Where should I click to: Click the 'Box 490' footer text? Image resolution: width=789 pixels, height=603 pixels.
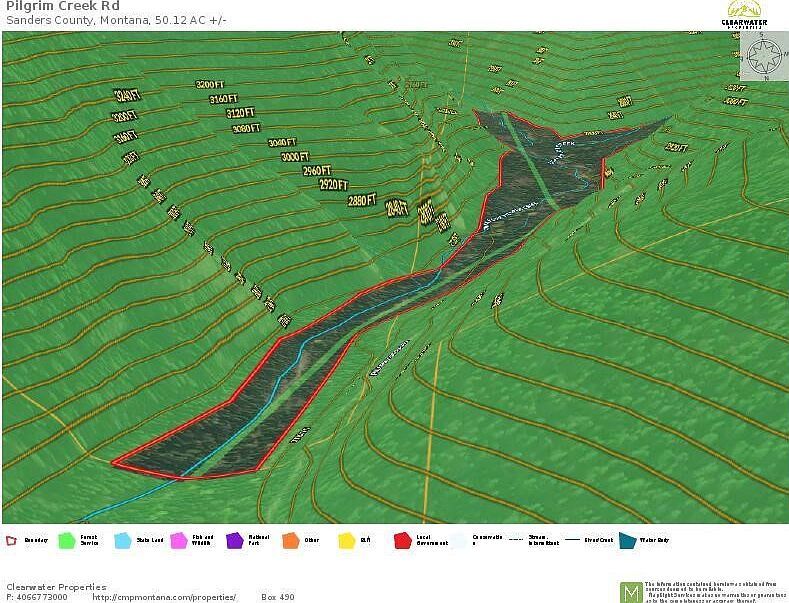(x=278, y=597)
